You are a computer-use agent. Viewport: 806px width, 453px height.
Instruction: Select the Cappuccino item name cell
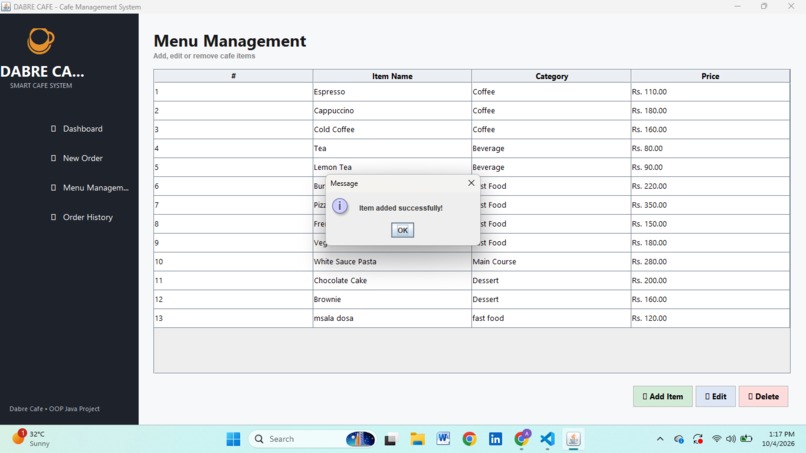(x=392, y=111)
